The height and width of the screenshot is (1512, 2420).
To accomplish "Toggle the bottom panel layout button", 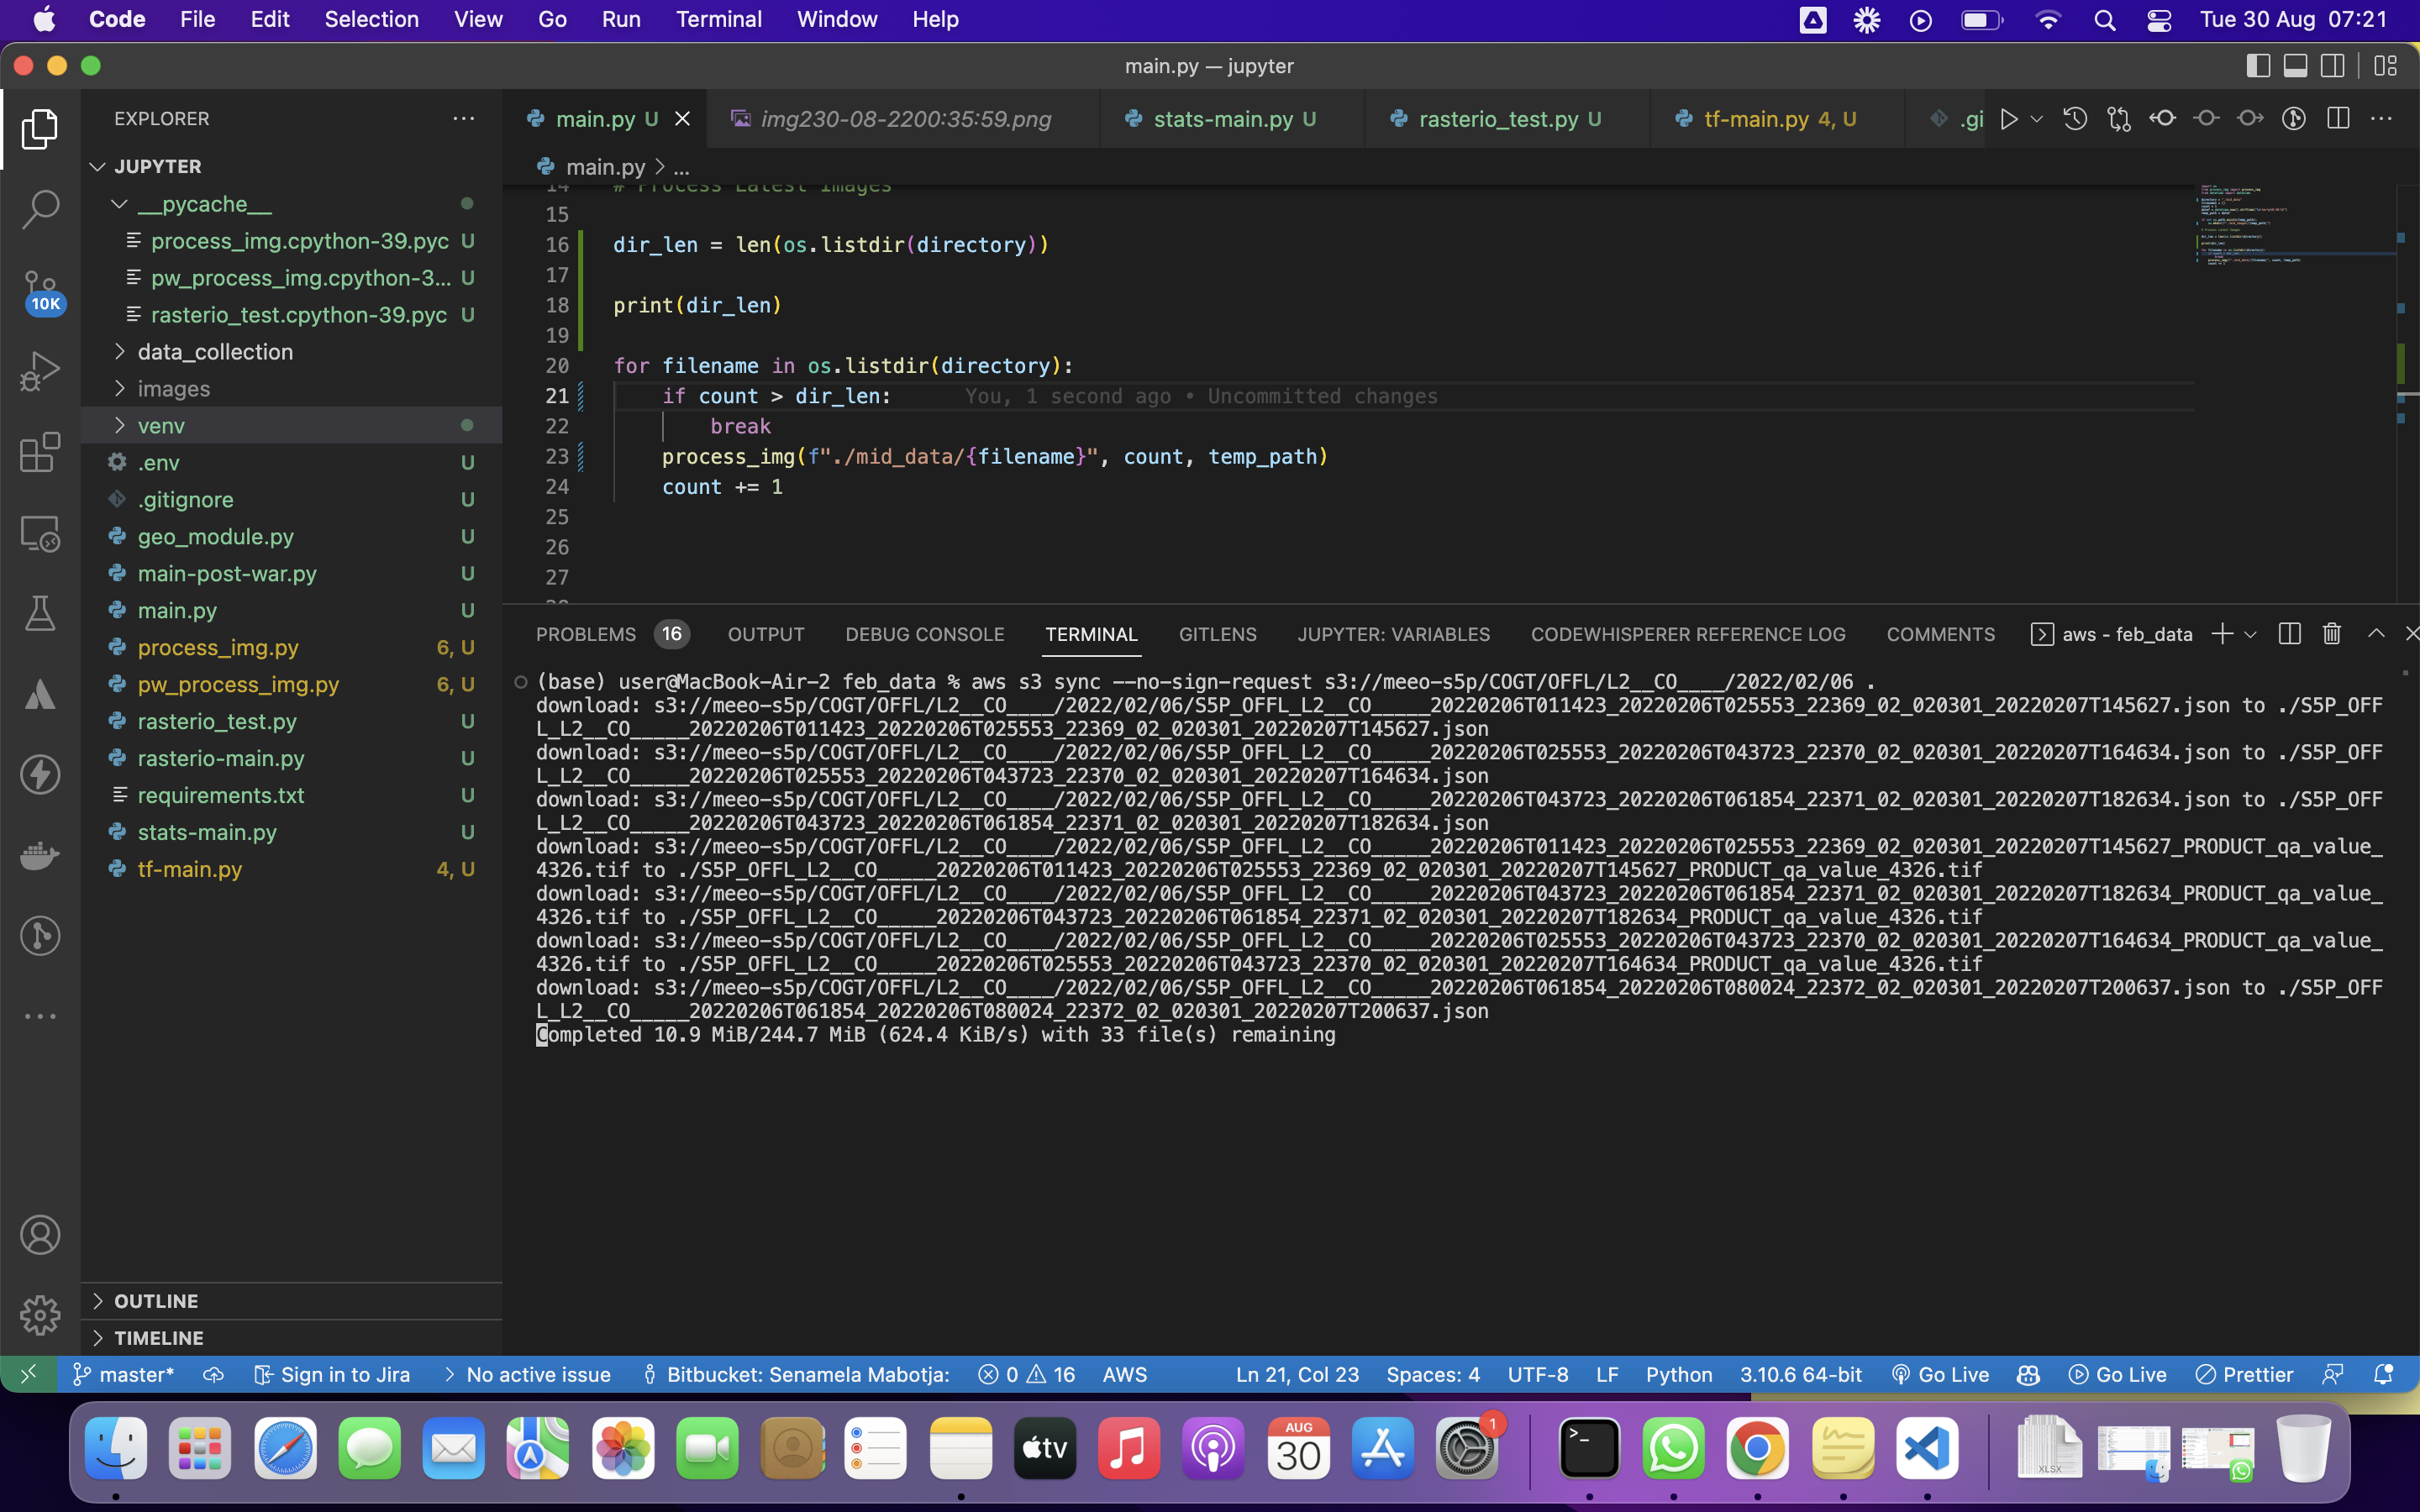I will [2295, 66].
